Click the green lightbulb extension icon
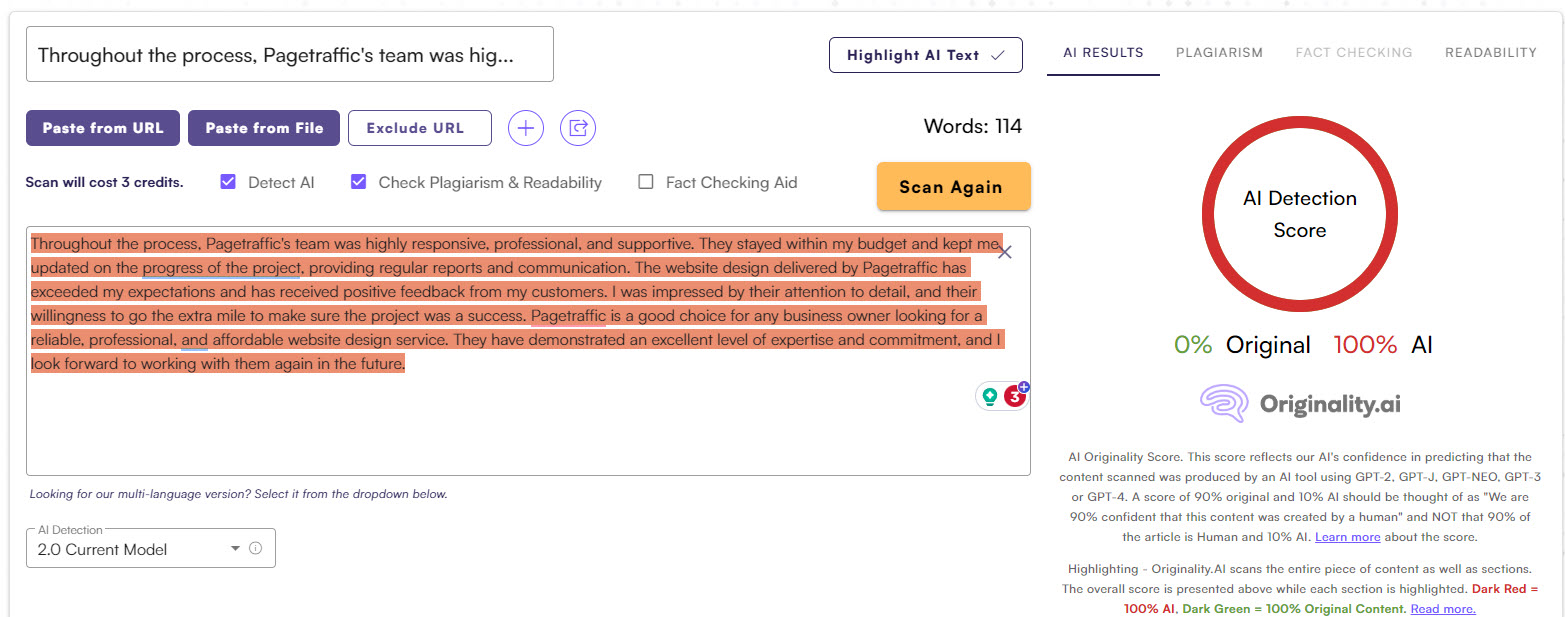 click(x=990, y=396)
